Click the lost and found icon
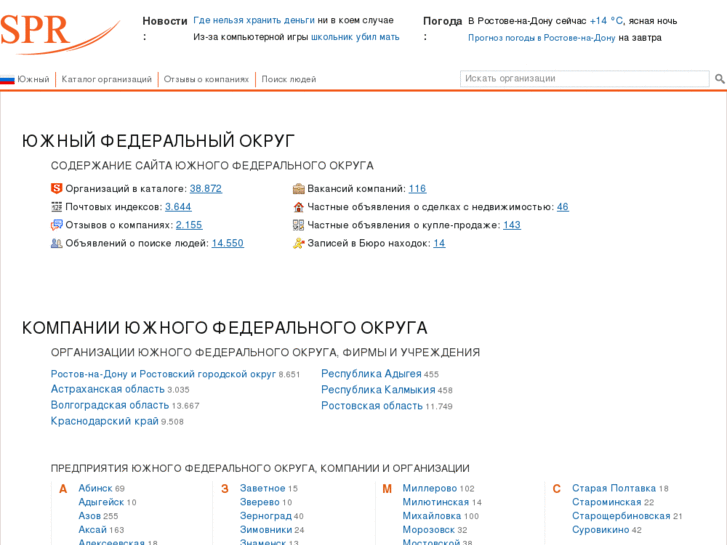The height and width of the screenshot is (545, 727). coord(299,243)
